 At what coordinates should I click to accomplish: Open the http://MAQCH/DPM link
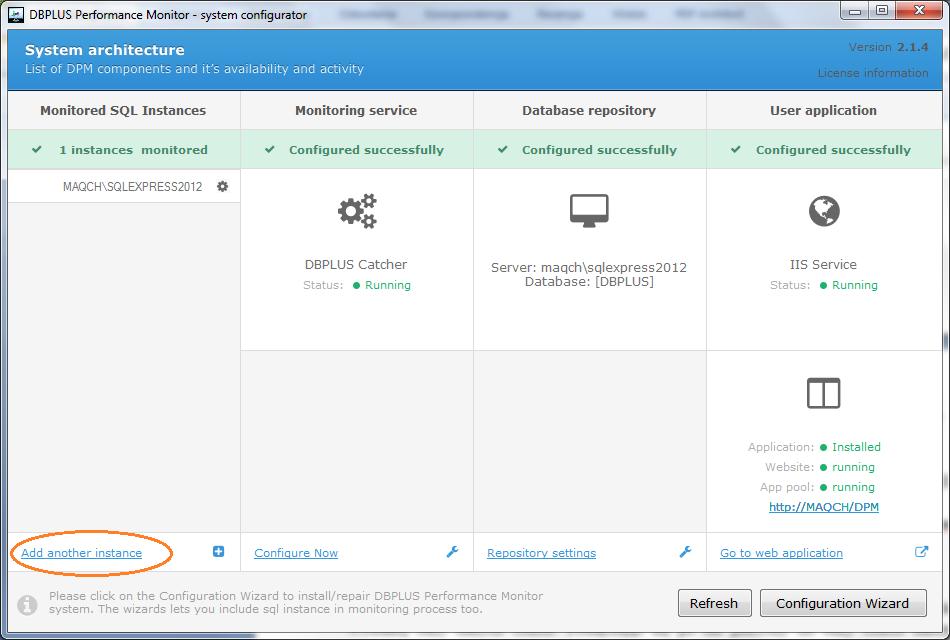point(823,507)
